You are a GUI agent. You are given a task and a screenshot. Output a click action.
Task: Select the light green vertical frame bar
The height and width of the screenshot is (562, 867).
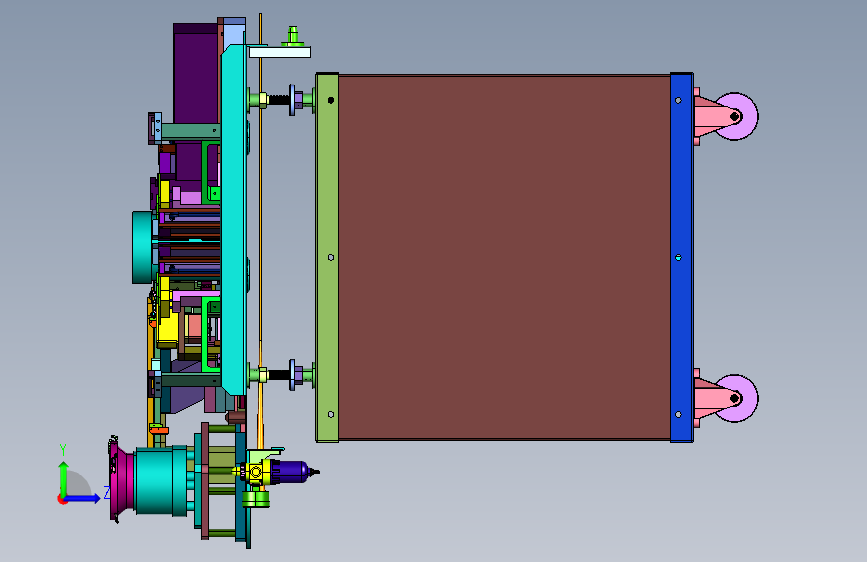pyautogui.click(x=327, y=258)
